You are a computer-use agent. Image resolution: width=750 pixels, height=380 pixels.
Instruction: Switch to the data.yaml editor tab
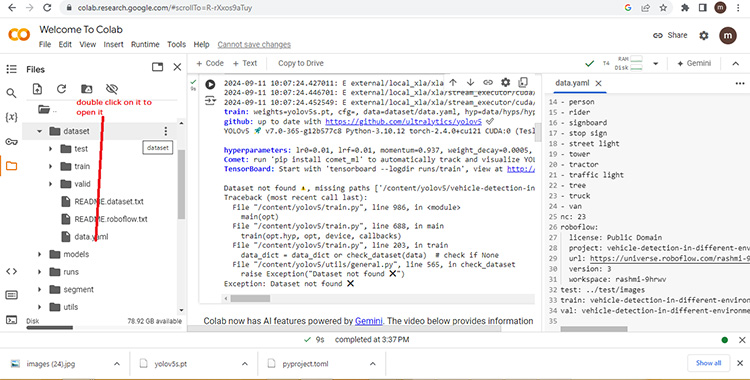point(572,83)
